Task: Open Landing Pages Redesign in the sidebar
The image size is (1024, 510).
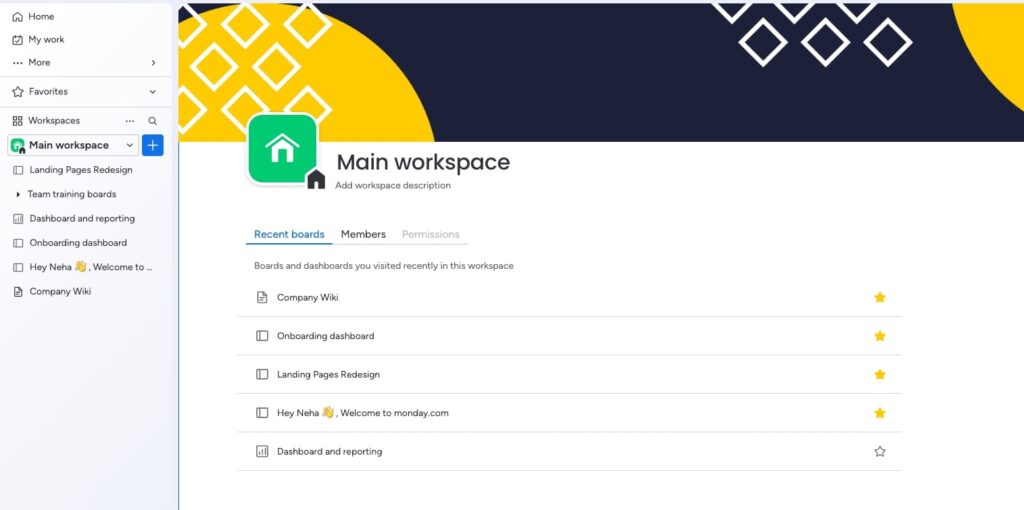Action: [81, 170]
